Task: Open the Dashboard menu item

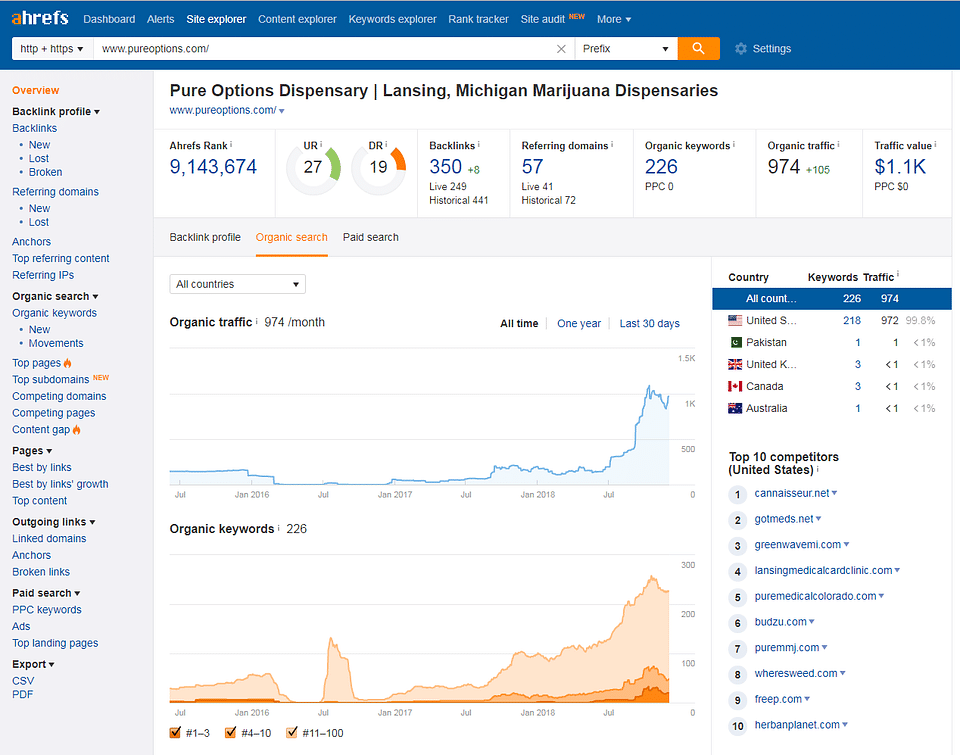Action: click(109, 19)
